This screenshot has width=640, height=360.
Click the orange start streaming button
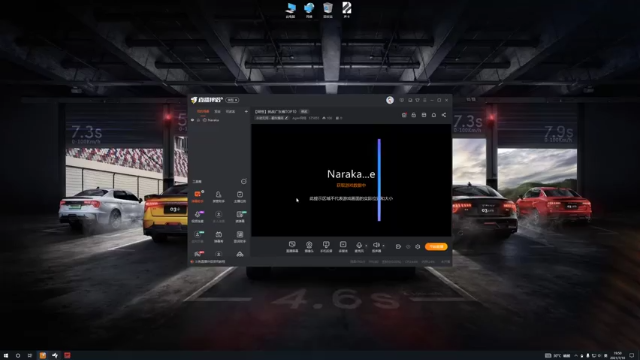(x=436, y=247)
